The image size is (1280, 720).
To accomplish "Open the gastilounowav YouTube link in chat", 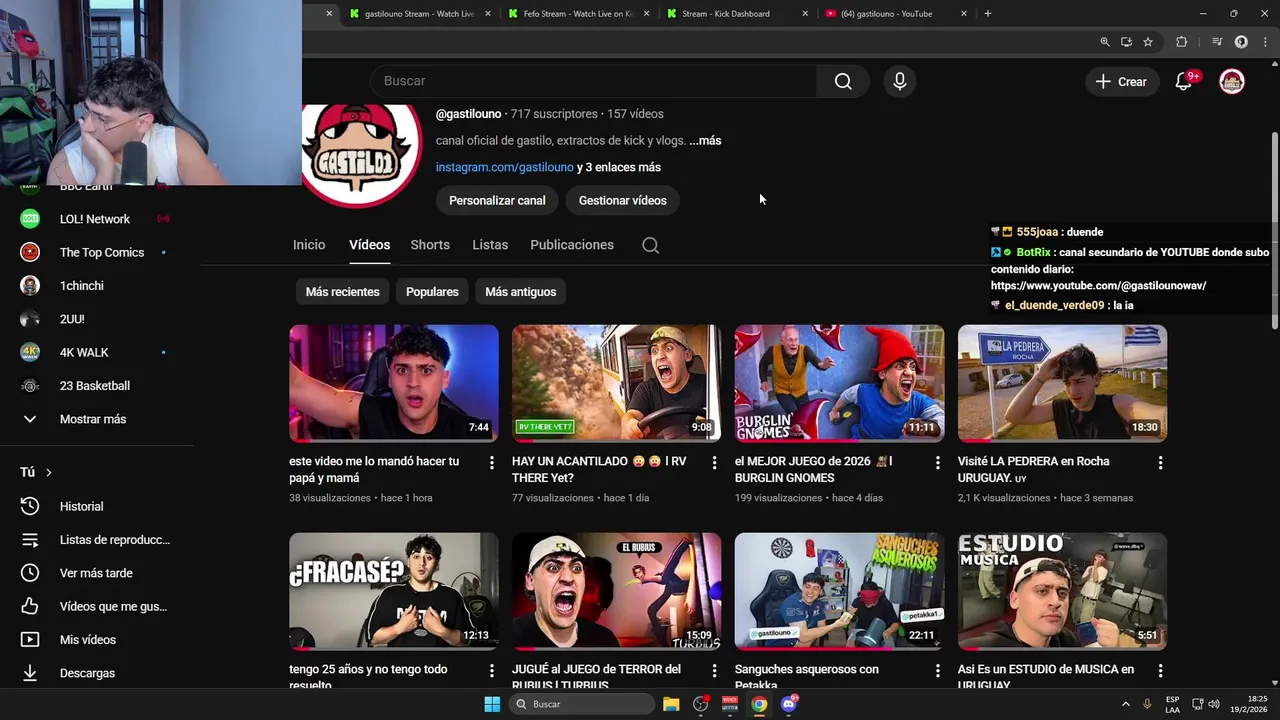I will [x=1099, y=286].
